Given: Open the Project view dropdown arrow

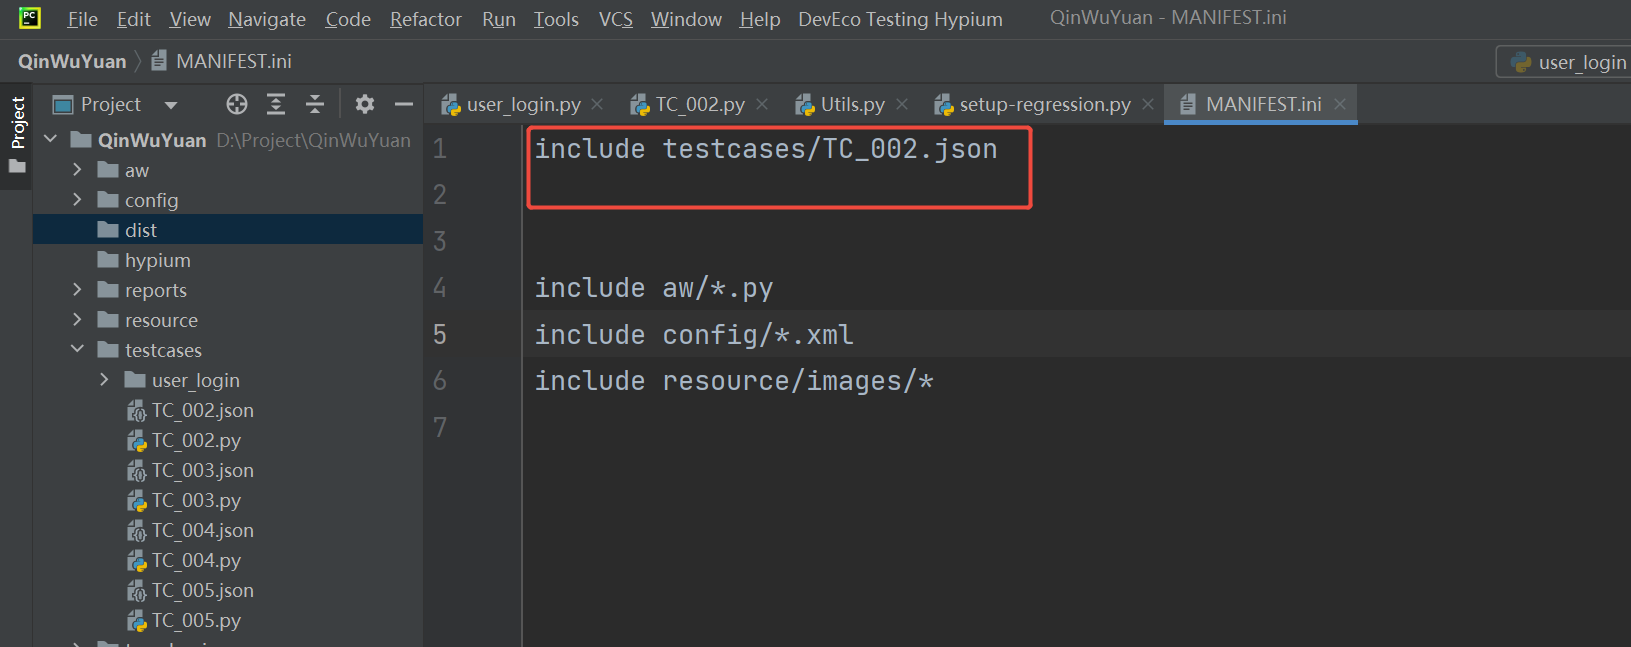Looking at the screenshot, I should pos(171,105).
